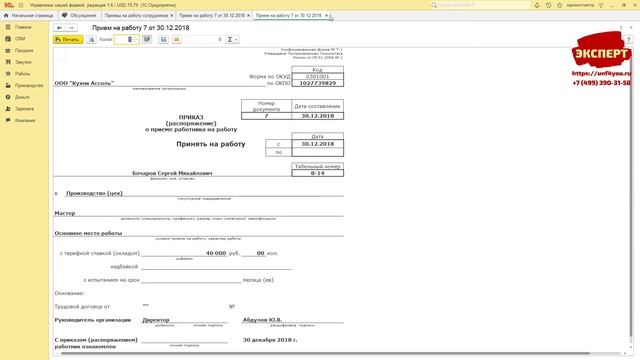Open the More actions dots in form
Viewport: 640px width, 360px height.
pyautogui.click(x=621, y=28)
